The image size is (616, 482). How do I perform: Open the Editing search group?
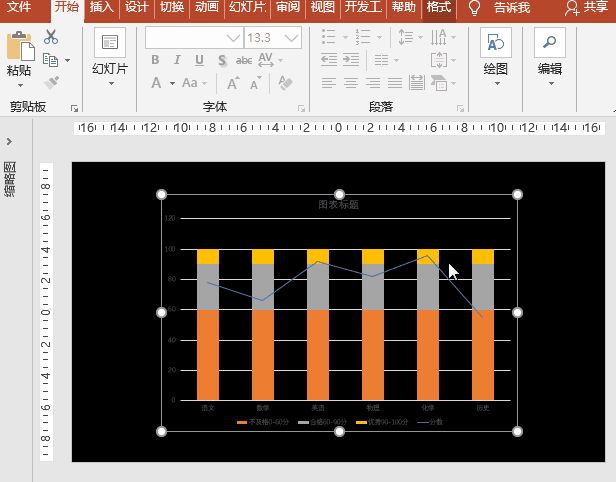(550, 57)
